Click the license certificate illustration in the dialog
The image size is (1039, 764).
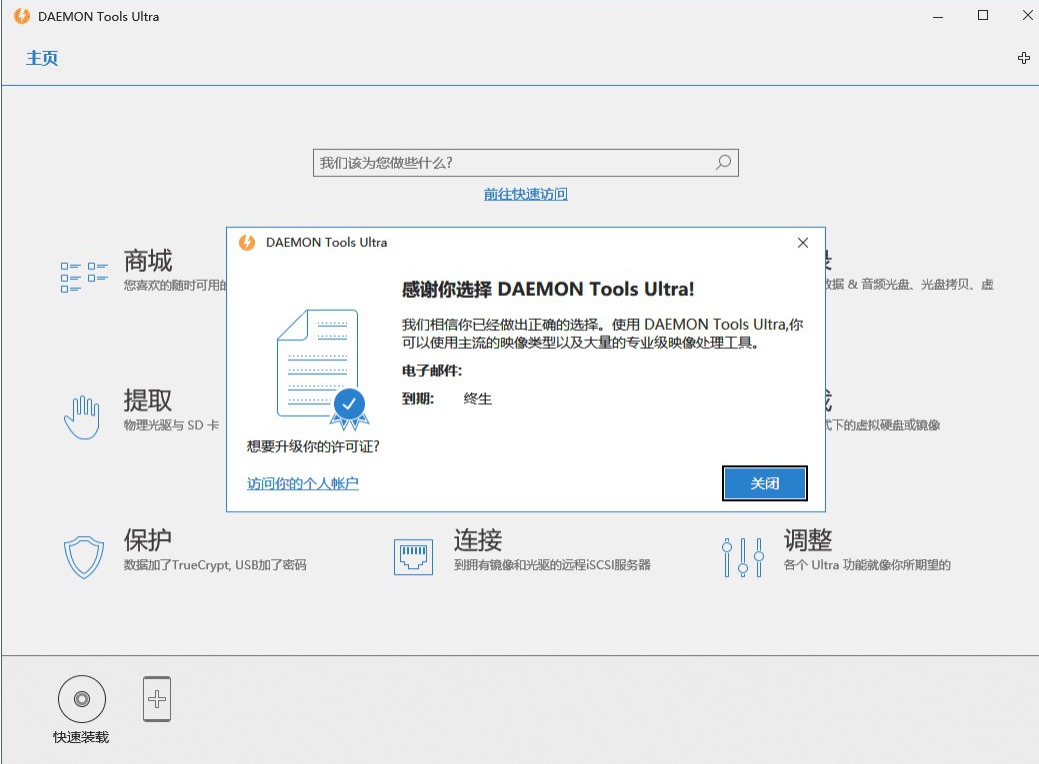[x=323, y=369]
